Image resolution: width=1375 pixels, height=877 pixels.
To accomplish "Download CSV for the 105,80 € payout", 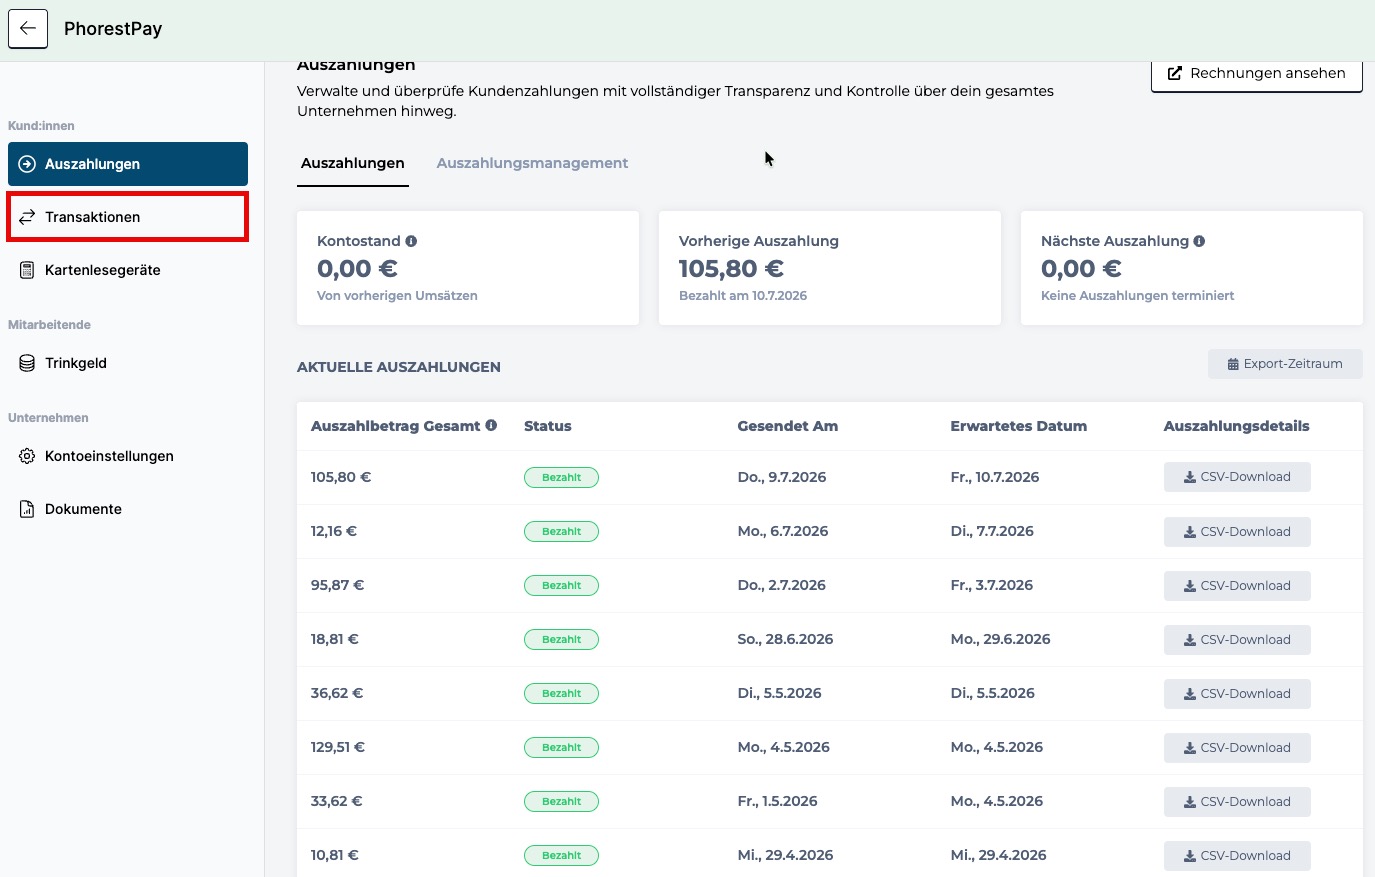I will pos(1237,477).
